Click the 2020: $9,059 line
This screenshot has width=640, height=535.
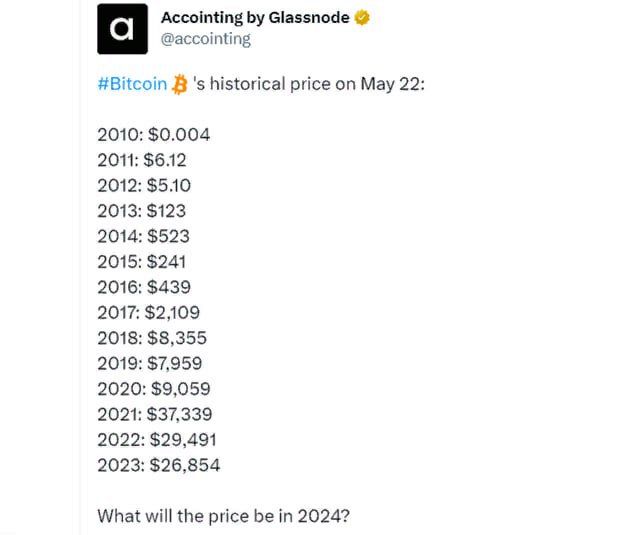coord(154,388)
